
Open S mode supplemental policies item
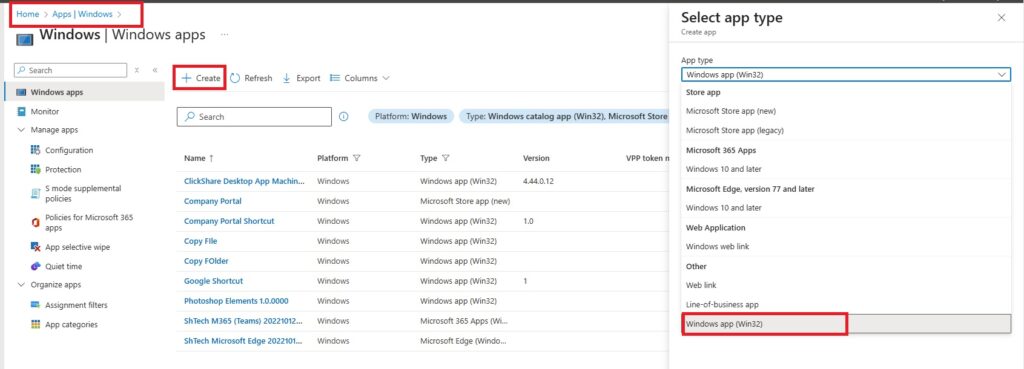[x=83, y=193]
